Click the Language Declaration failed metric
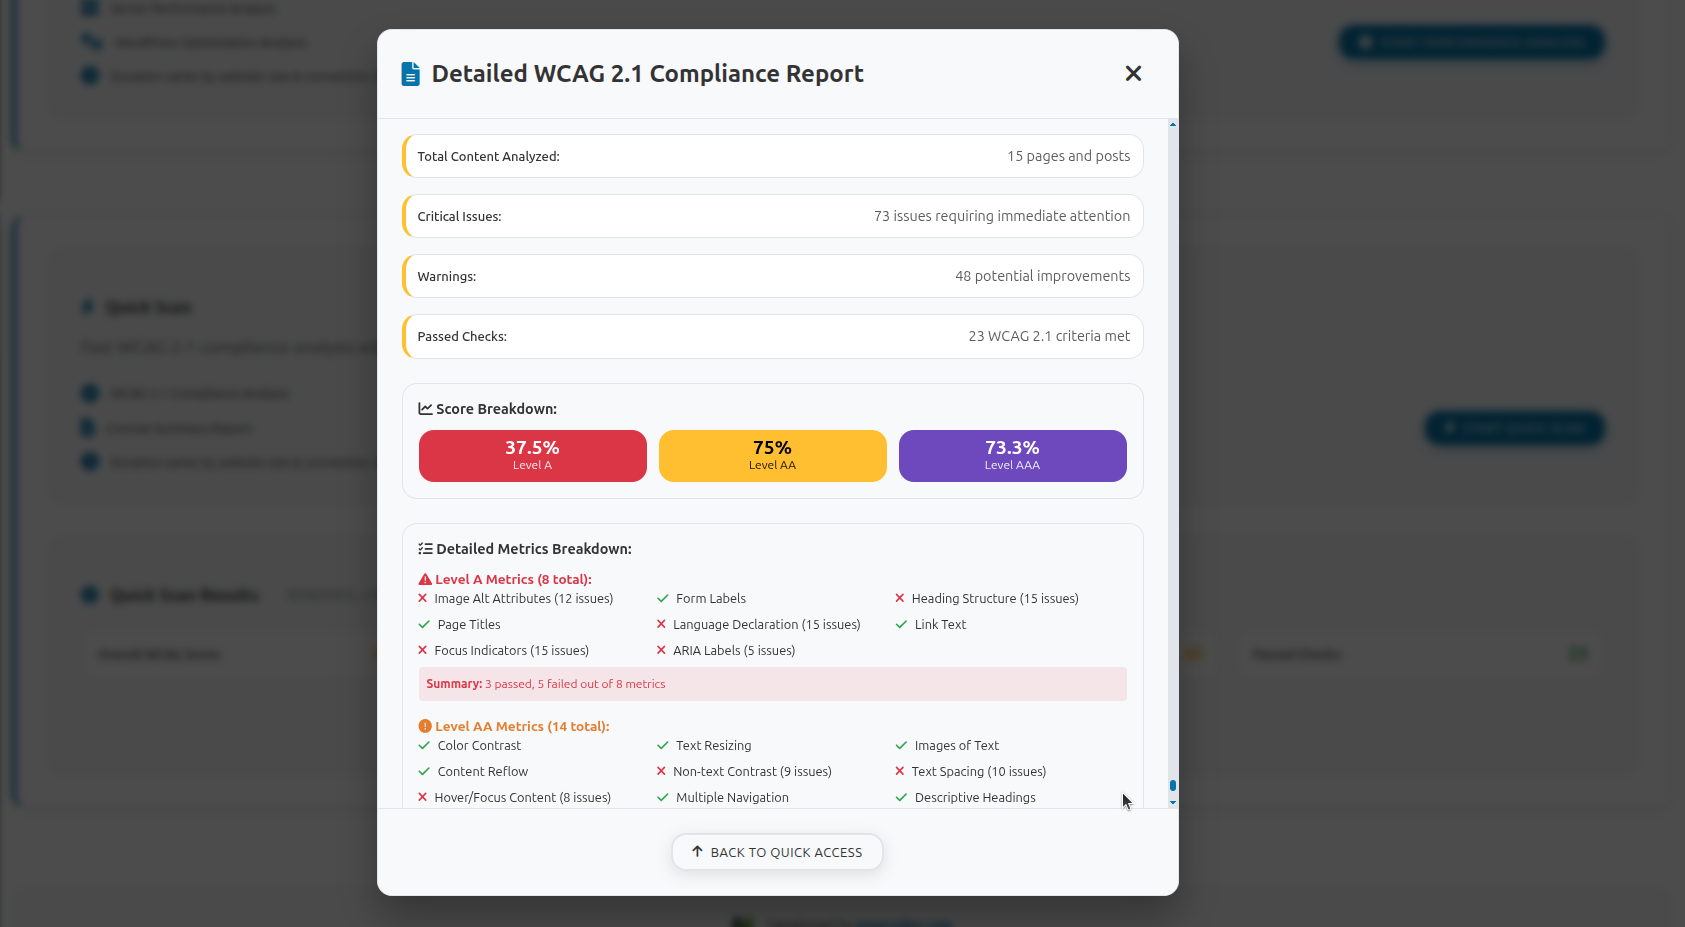The width and height of the screenshot is (1685, 927). [x=765, y=625]
